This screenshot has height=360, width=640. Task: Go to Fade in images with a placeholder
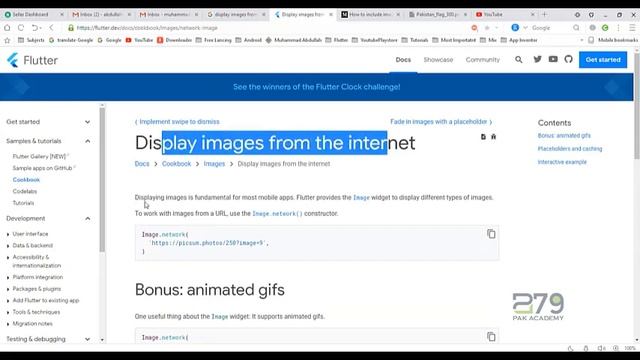pos(441,122)
